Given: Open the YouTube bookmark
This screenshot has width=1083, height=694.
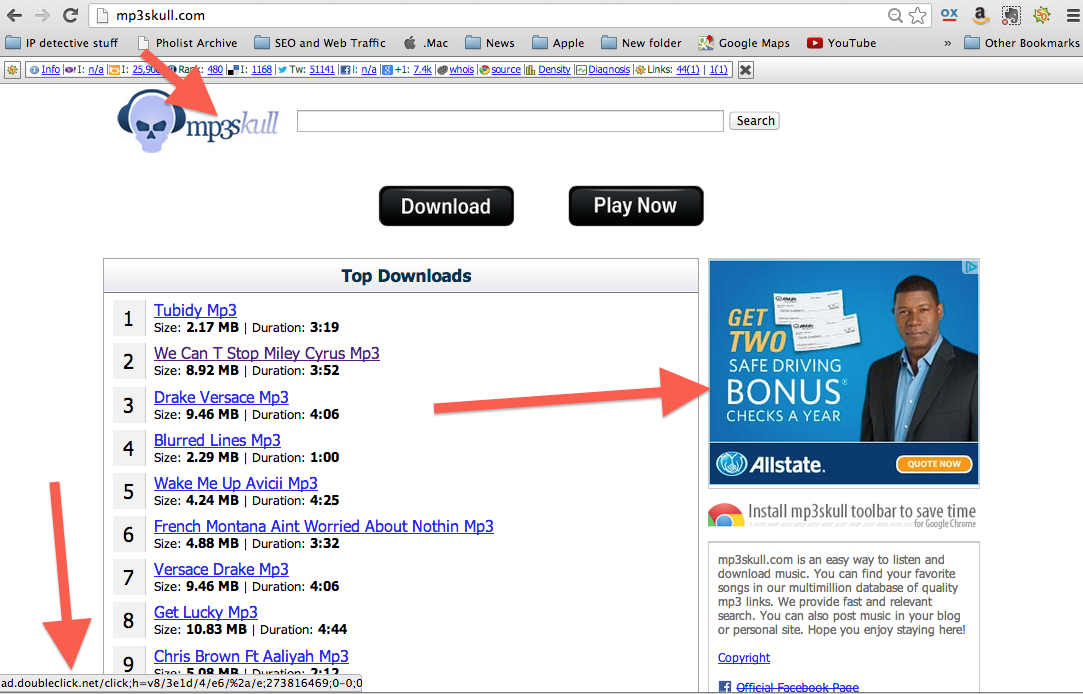Looking at the screenshot, I should tap(841, 43).
